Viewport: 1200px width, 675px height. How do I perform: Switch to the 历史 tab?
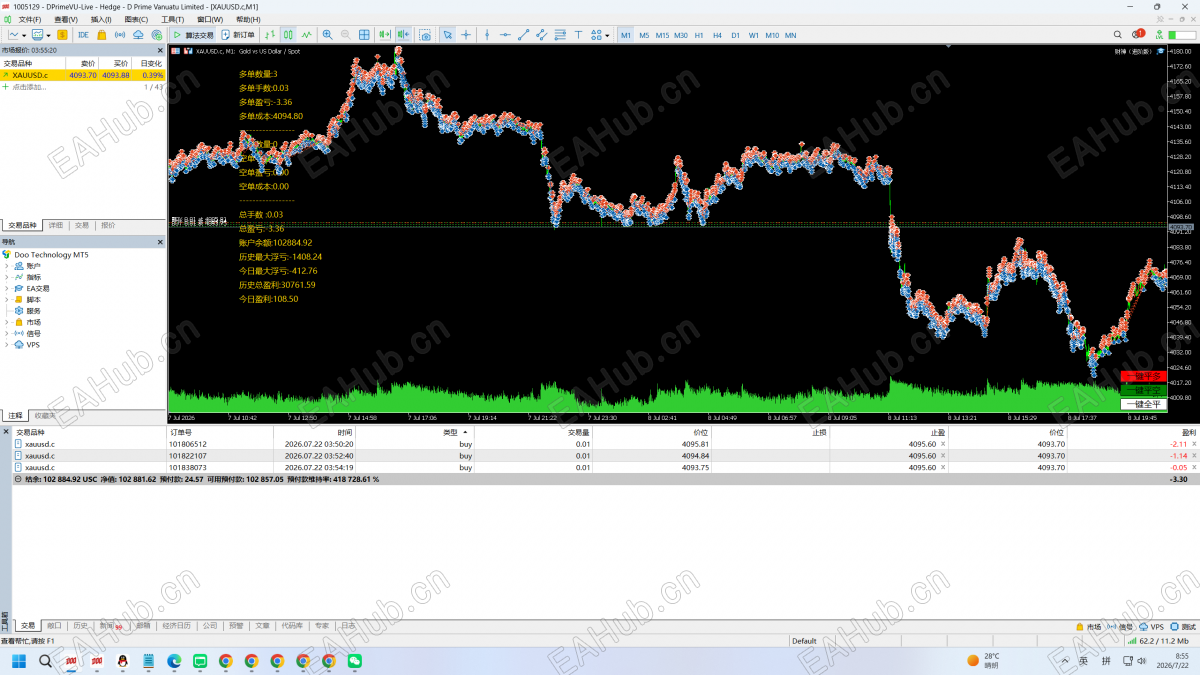(80, 626)
